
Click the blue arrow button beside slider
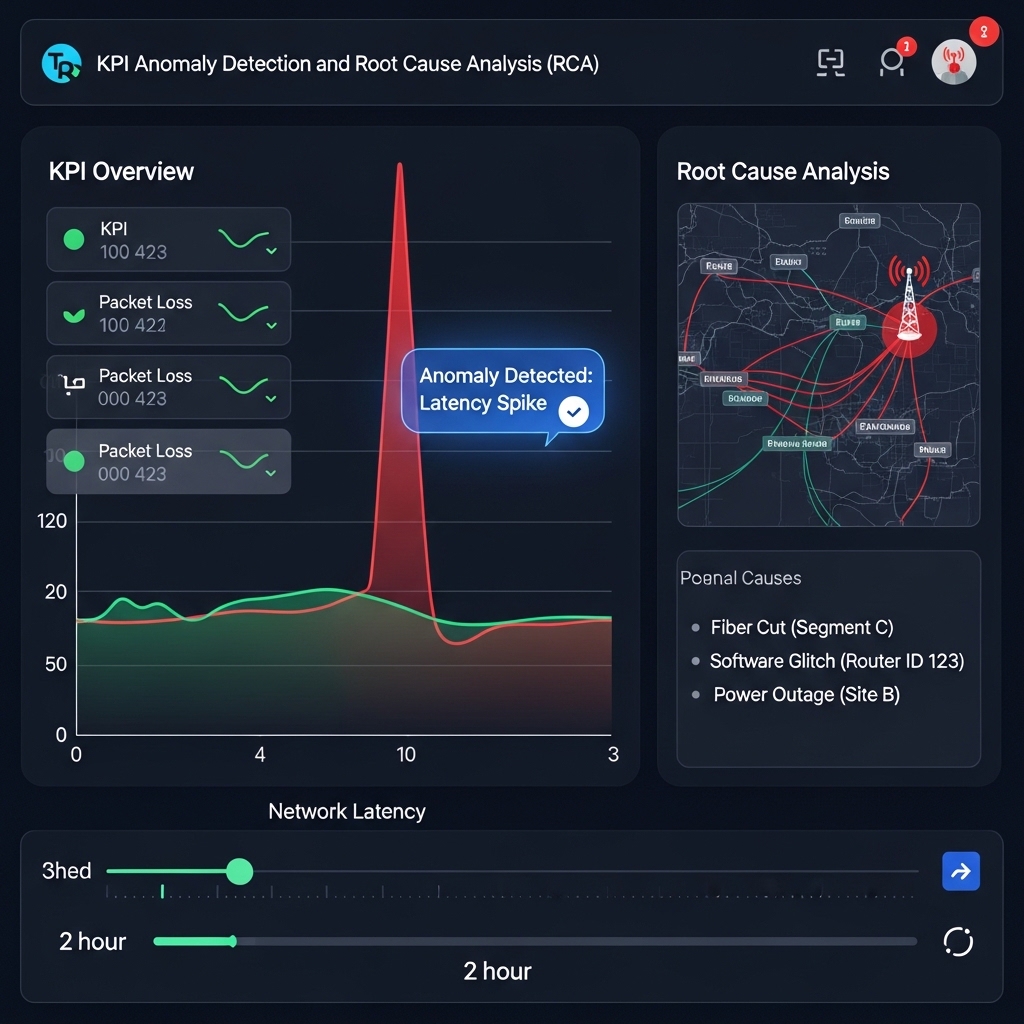click(960, 871)
